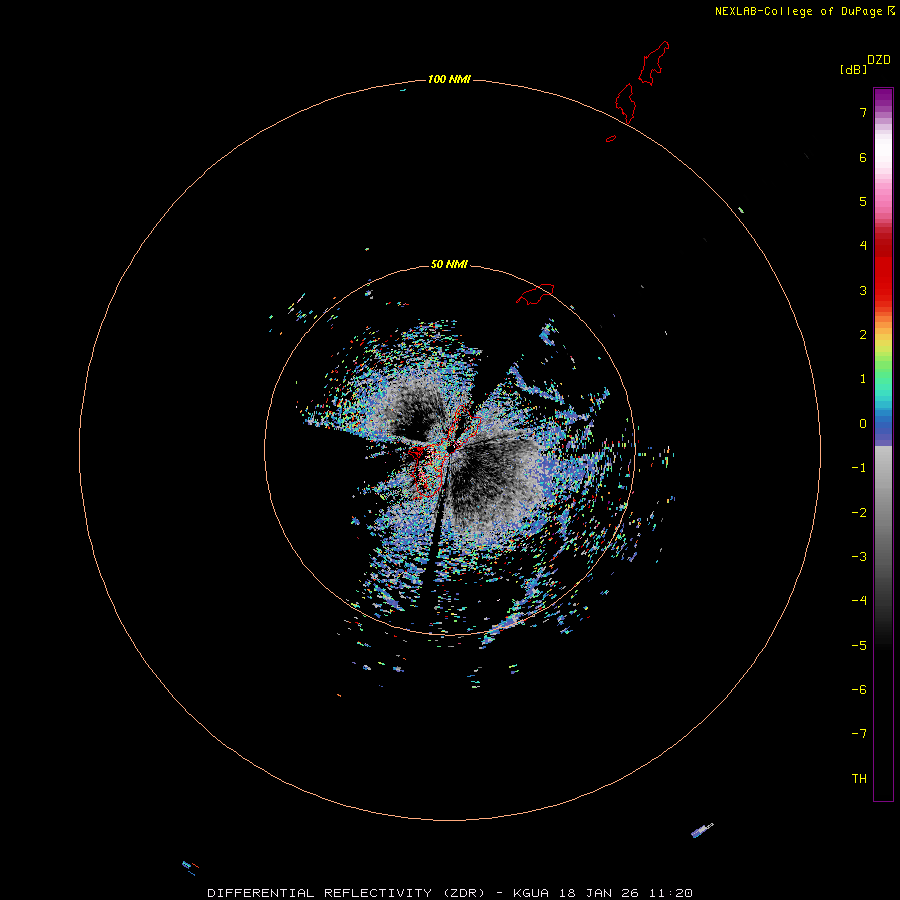The width and height of the screenshot is (900, 900).
Task: Click the colorbar value 4 label
Action: [x=863, y=246]
